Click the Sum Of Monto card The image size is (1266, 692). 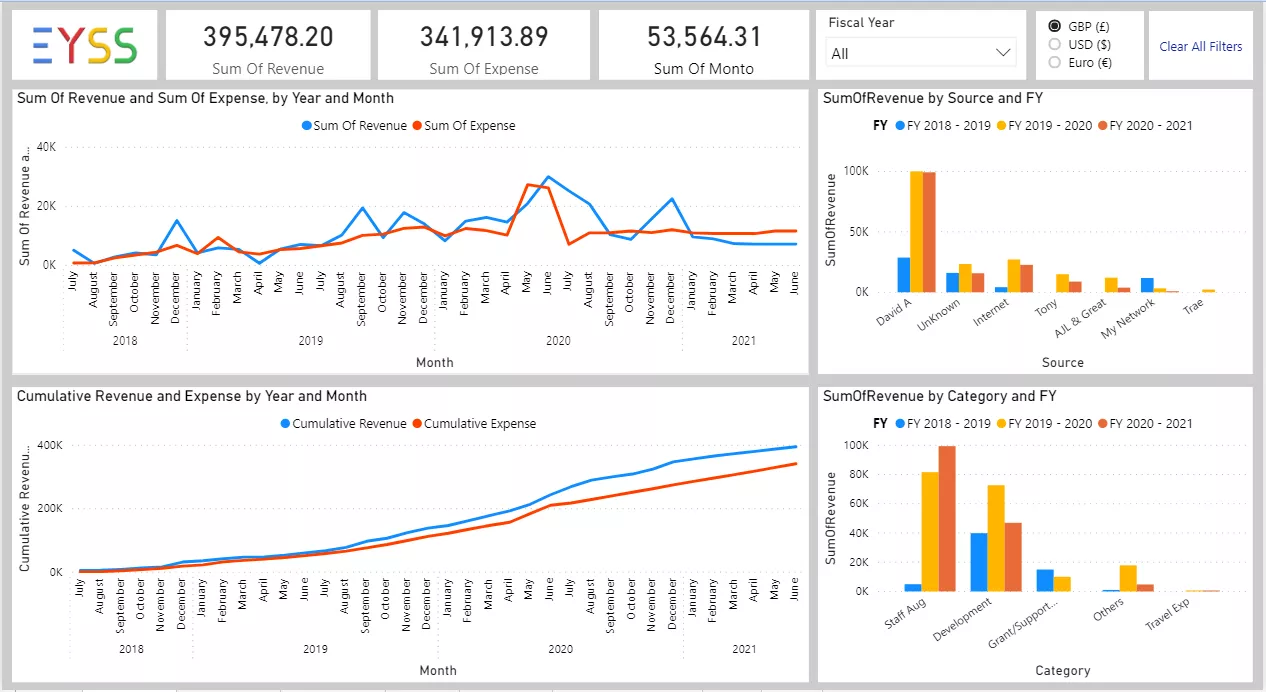coord(703,45)
